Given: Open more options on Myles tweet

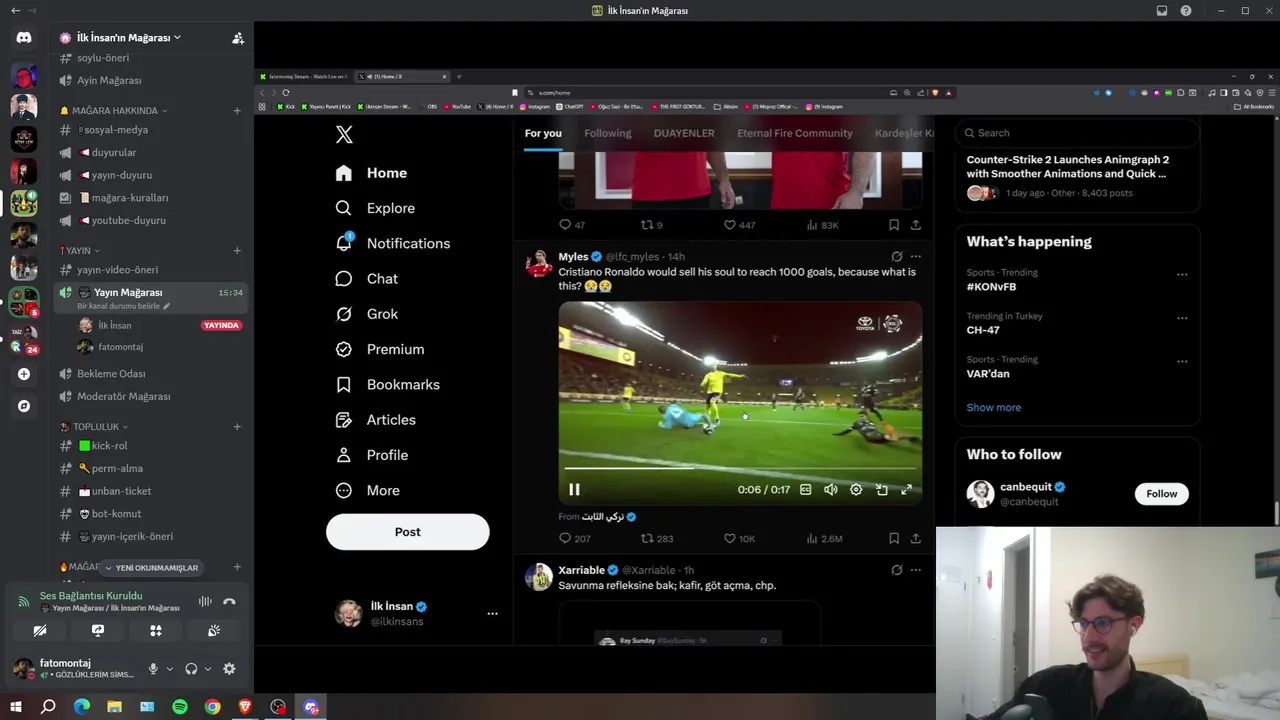Looking at the screenshot, I should (916, 257).
